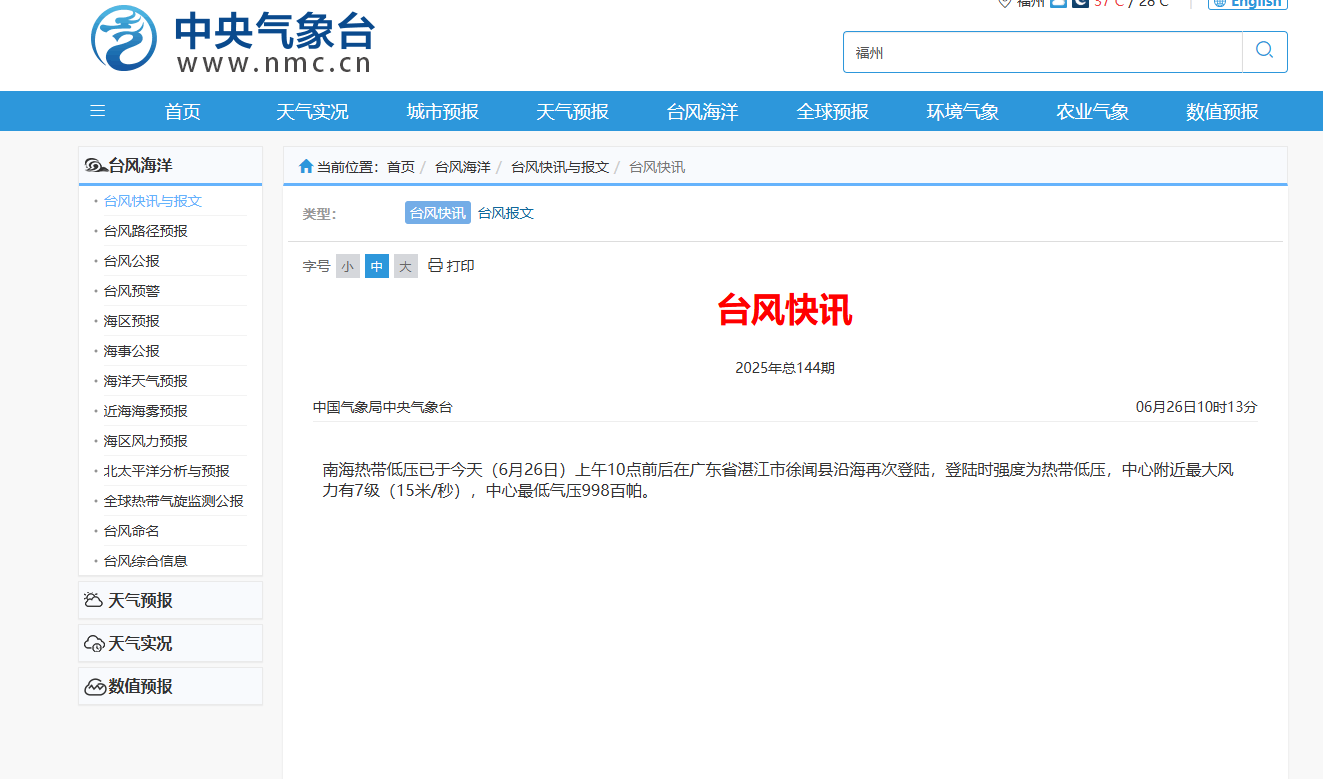Viewport: 1323px width, 779px height.
Task: Set font size to large (大)
Action: pyautogui.click(x=405, y=266)
